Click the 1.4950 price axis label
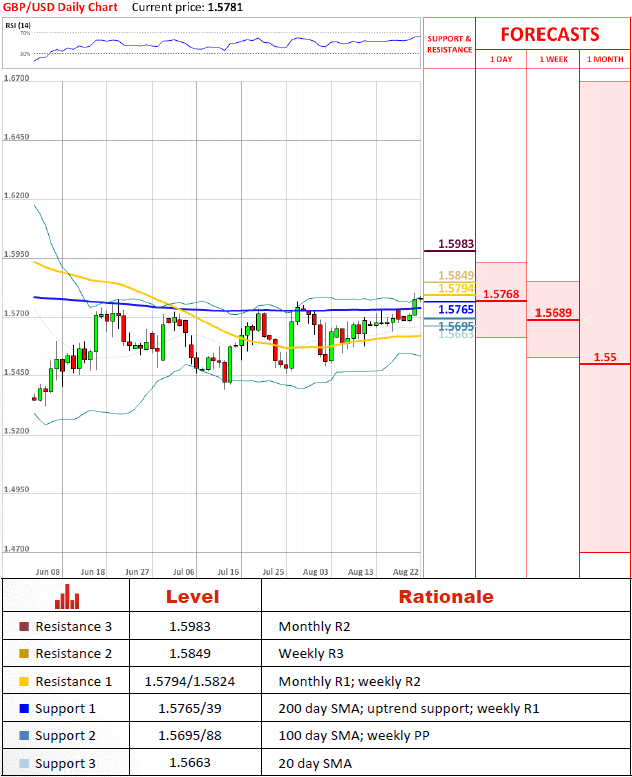The height and width of the screenshot is (777, 632). pyautogui.click(x=16, y=490)
